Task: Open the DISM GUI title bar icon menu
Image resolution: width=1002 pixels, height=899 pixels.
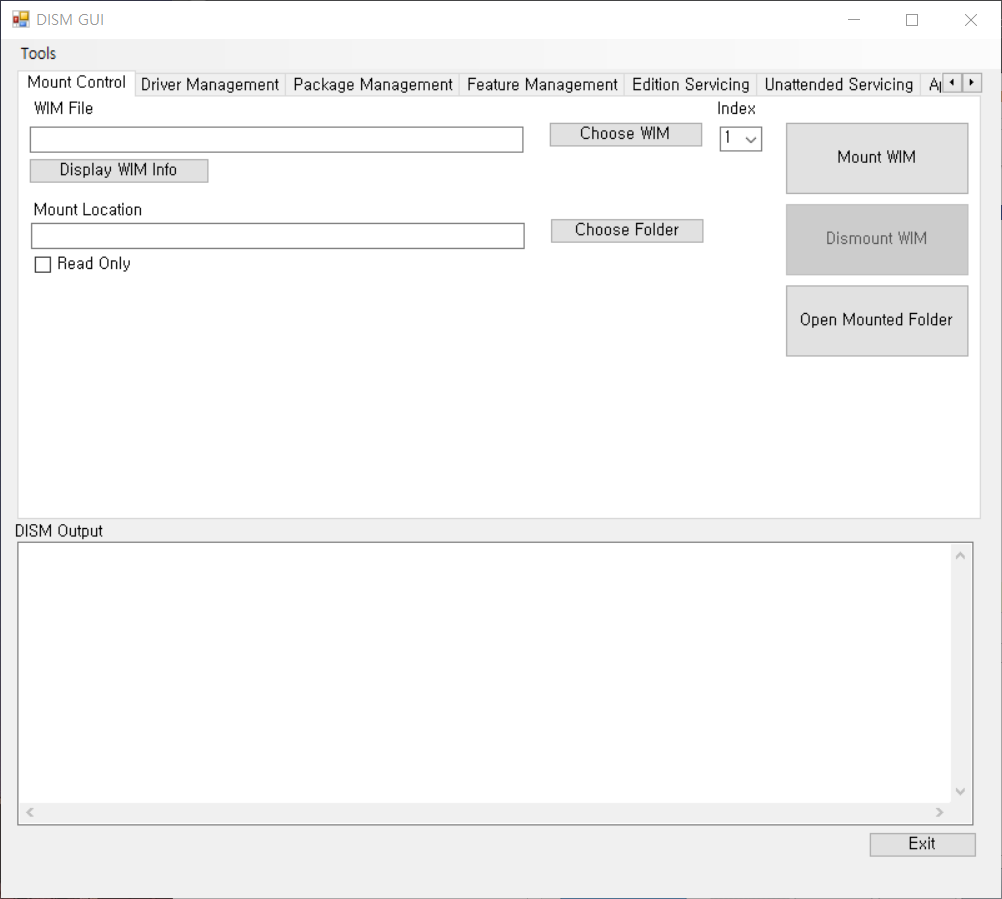Action: point(20,18)
